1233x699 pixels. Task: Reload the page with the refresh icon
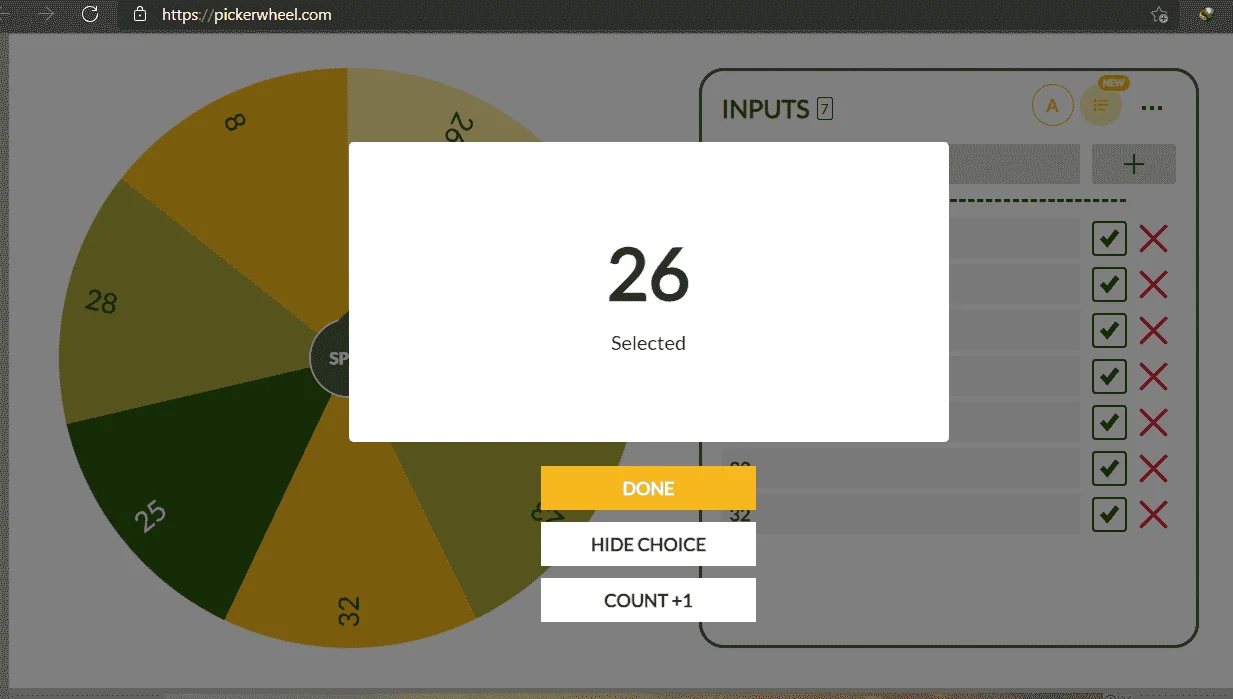90,14
